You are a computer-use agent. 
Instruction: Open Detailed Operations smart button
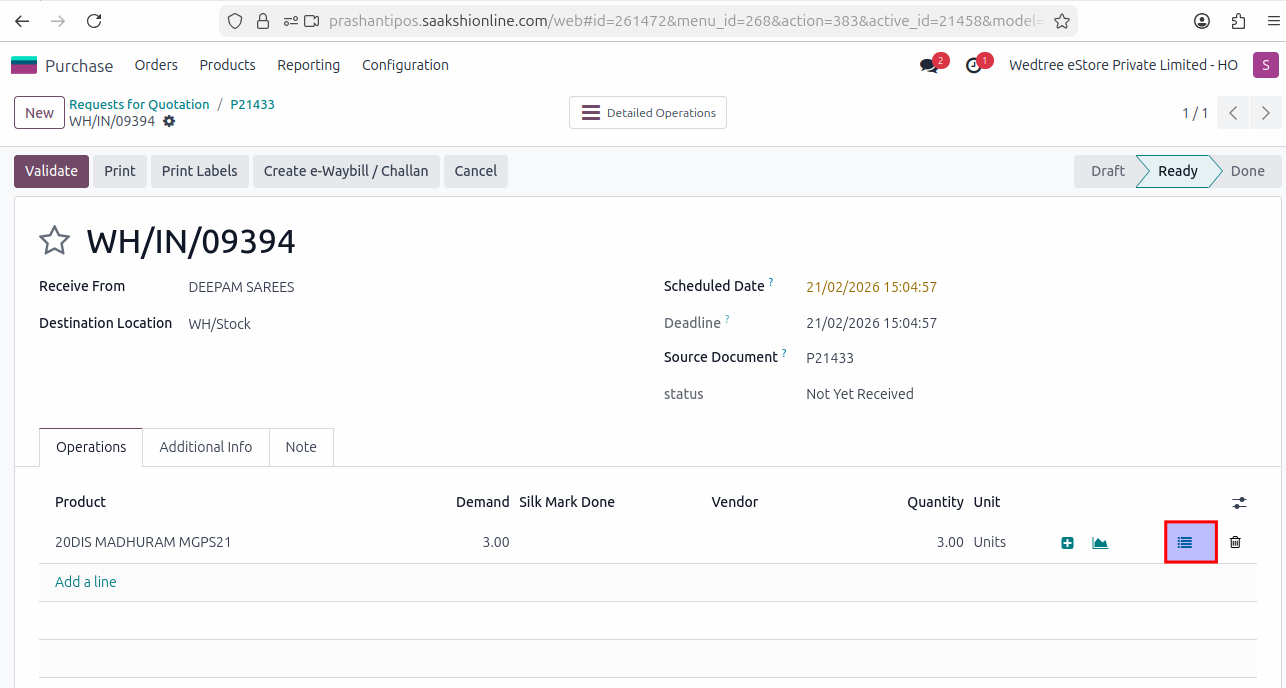click(x=648, y=113)
